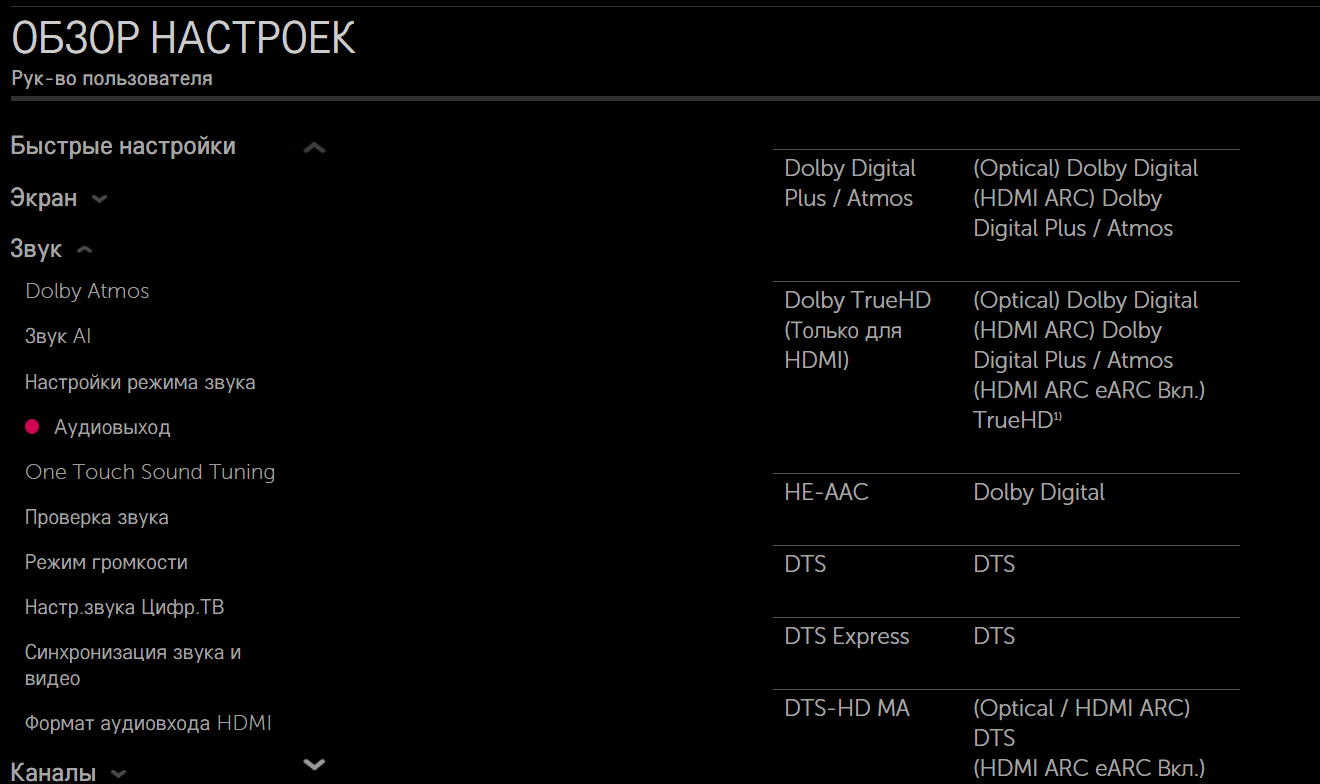
Task: Click the red dot beside Аудиовыход
Action: [32, 427]
